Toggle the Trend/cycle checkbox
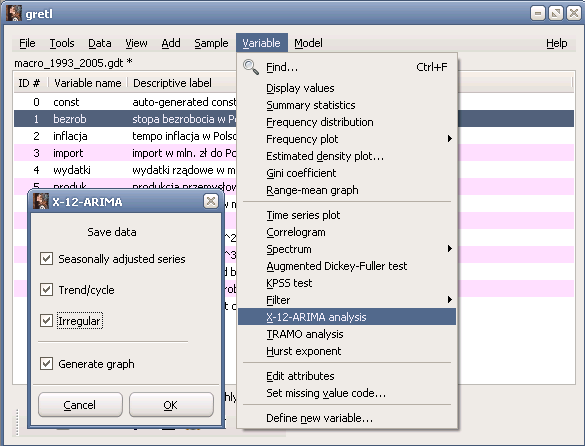Screen dimensions: 585x446 click(x=46, y=290)
